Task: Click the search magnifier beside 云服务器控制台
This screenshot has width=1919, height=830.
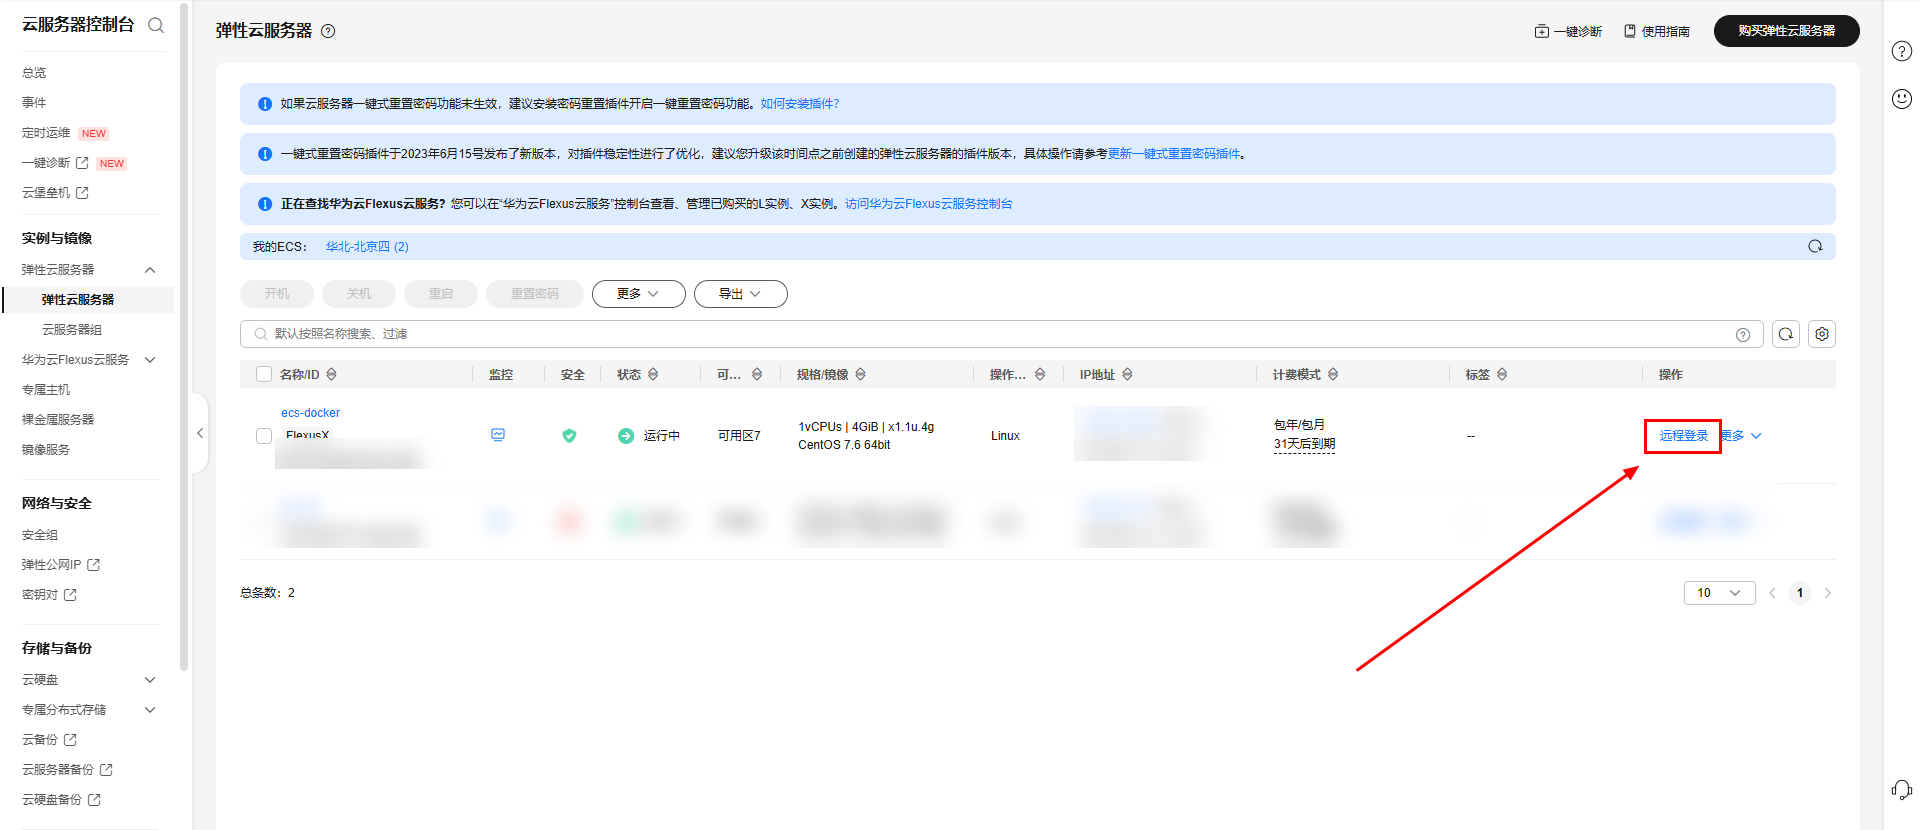Action: (156, 25)
